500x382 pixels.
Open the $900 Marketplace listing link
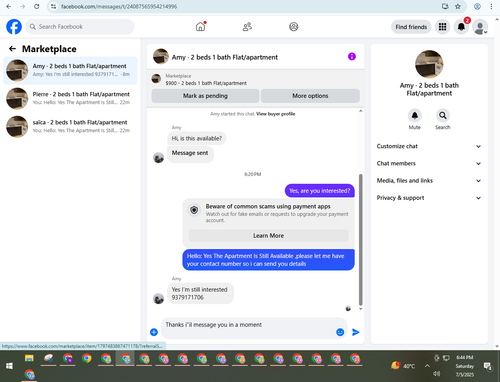pos(206,83)
